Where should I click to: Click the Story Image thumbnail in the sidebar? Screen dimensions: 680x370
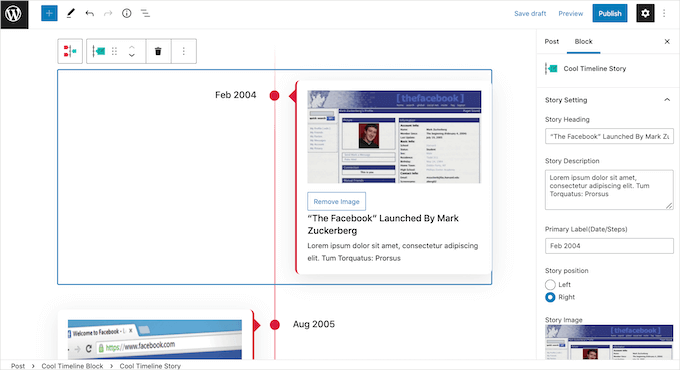609,342
